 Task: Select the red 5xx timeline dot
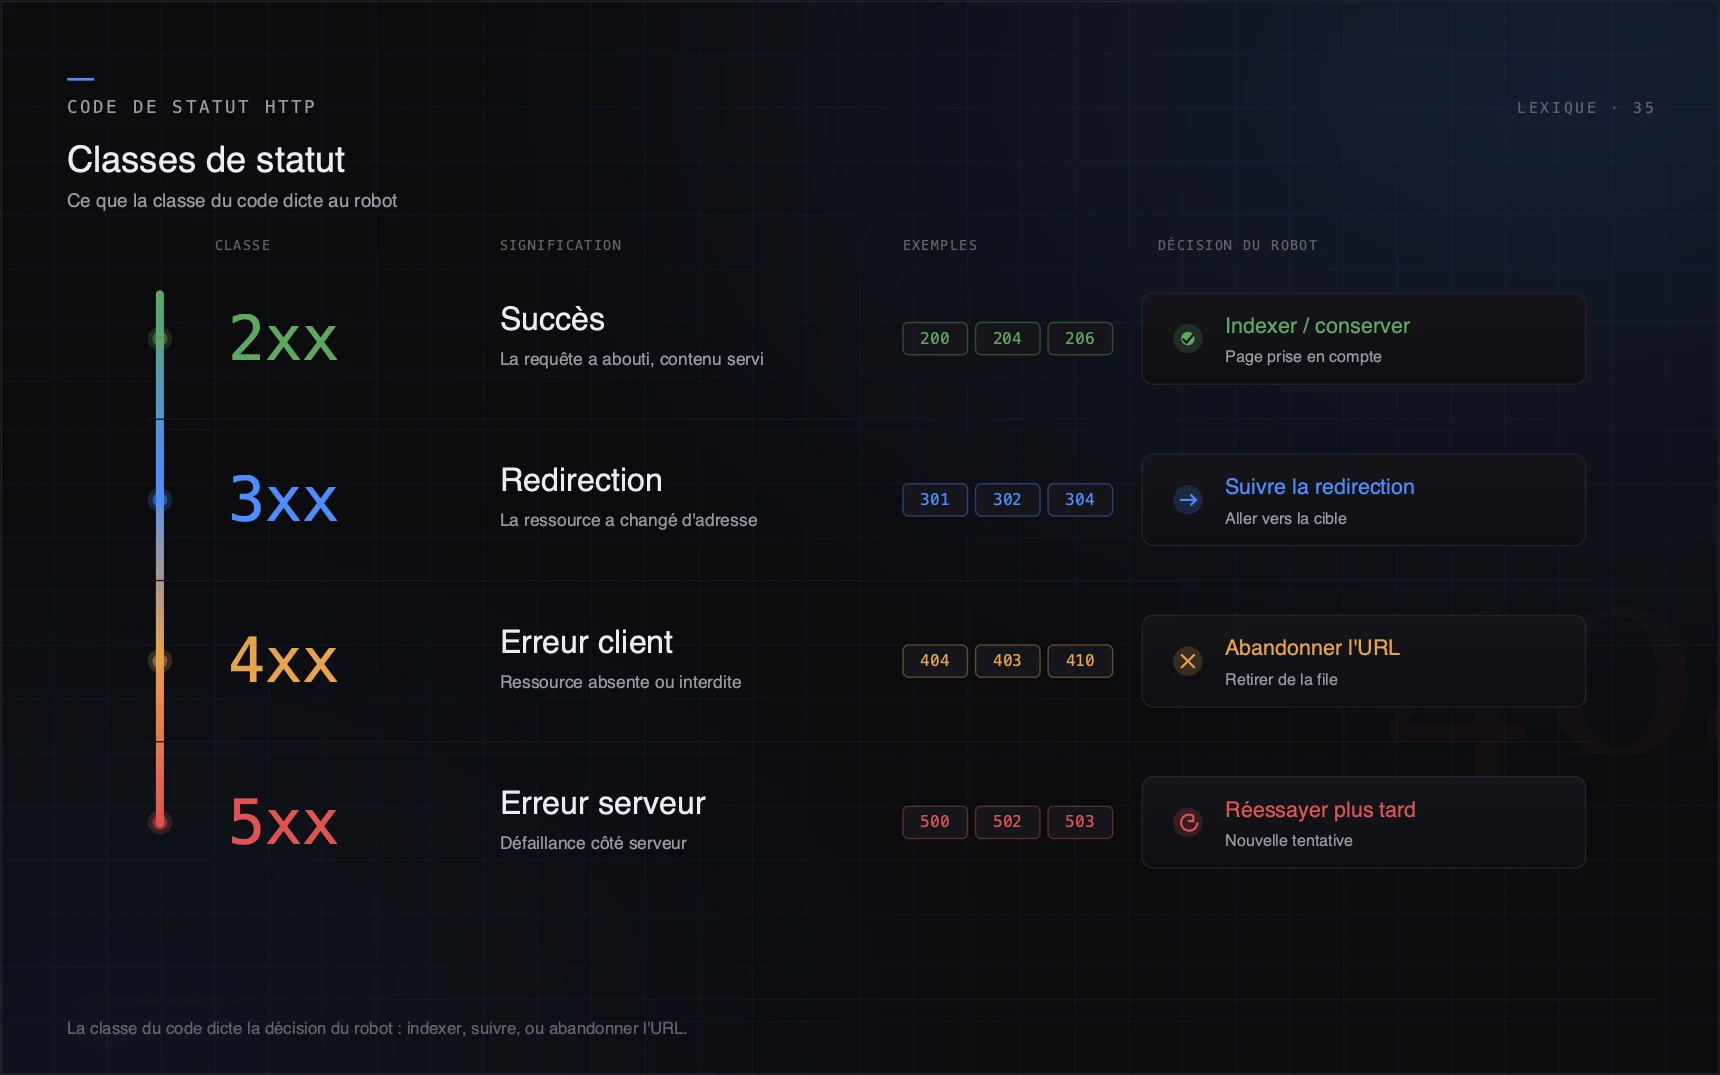pyautogui.click(x=160, y=822)
